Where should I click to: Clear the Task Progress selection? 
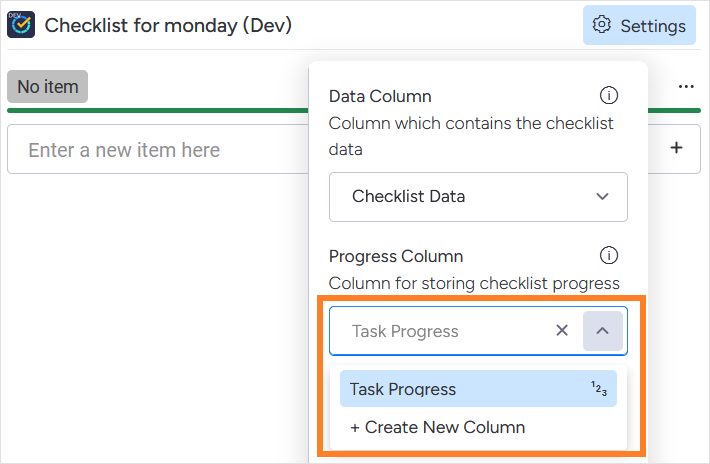coord(562,331)
